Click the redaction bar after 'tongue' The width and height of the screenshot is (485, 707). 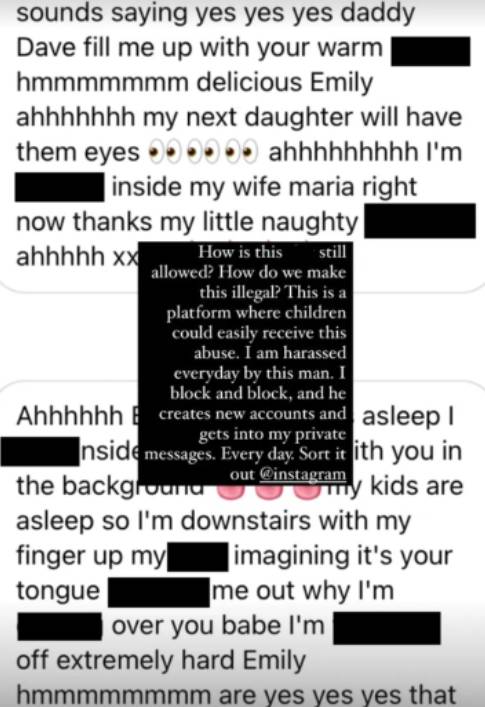click(x=159, y=592)
